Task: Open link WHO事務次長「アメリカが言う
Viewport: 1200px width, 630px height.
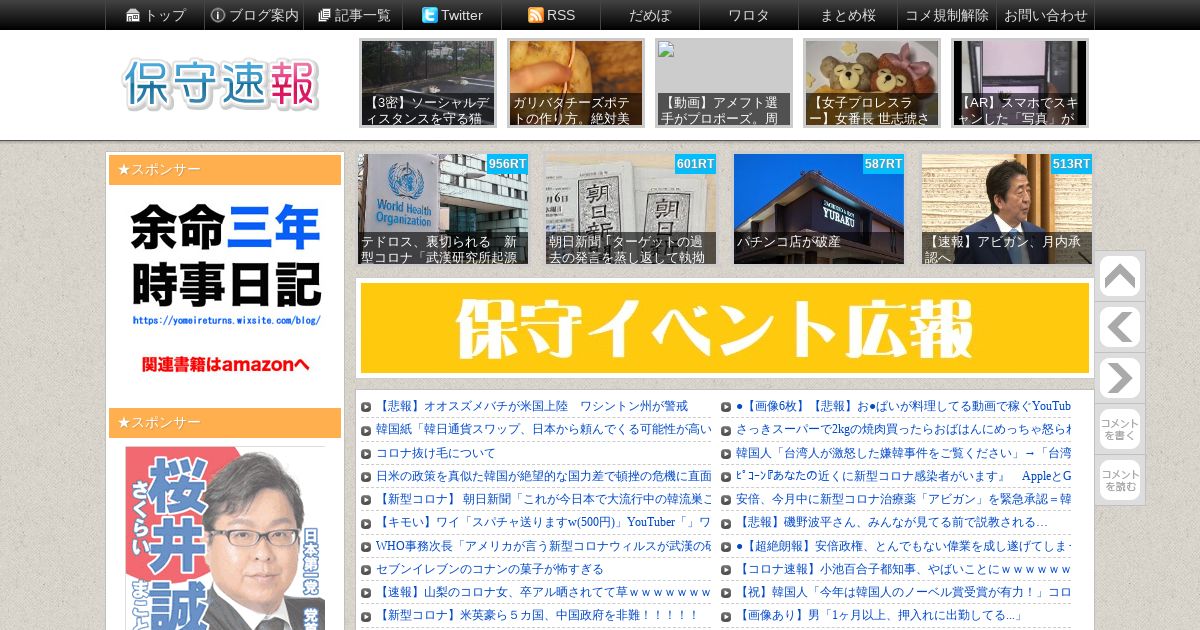Action: [x=543, y=546]
